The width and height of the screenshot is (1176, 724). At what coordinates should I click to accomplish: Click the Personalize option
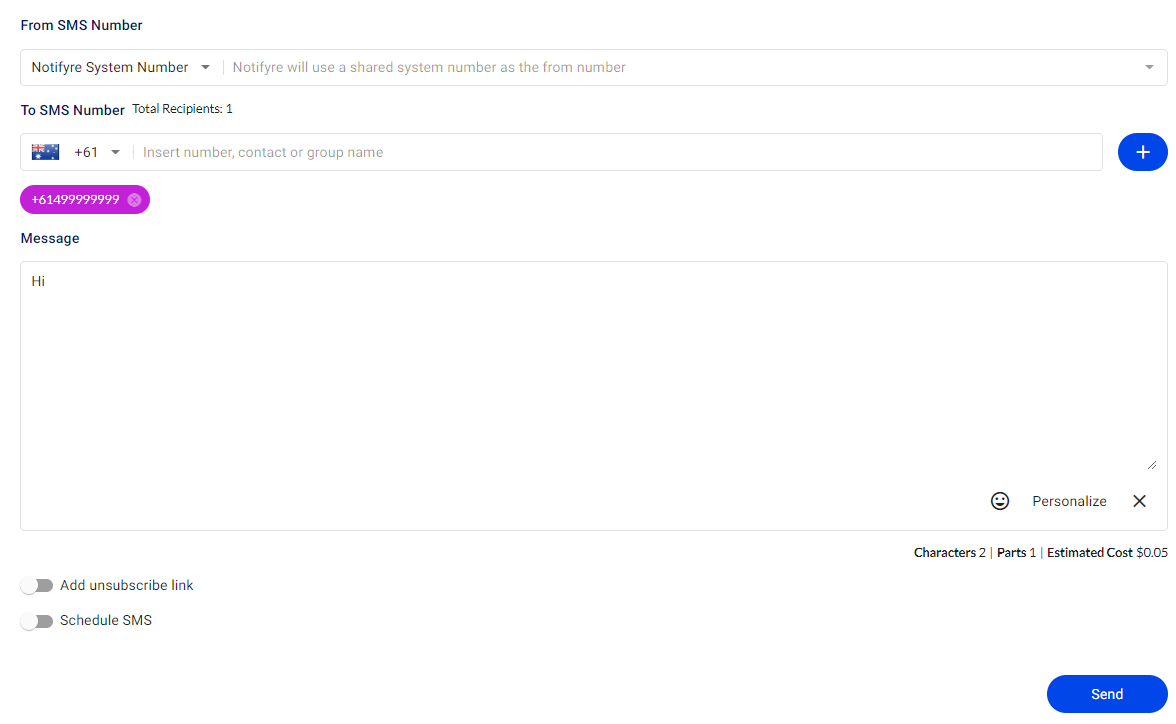(x=1069, y=501)
